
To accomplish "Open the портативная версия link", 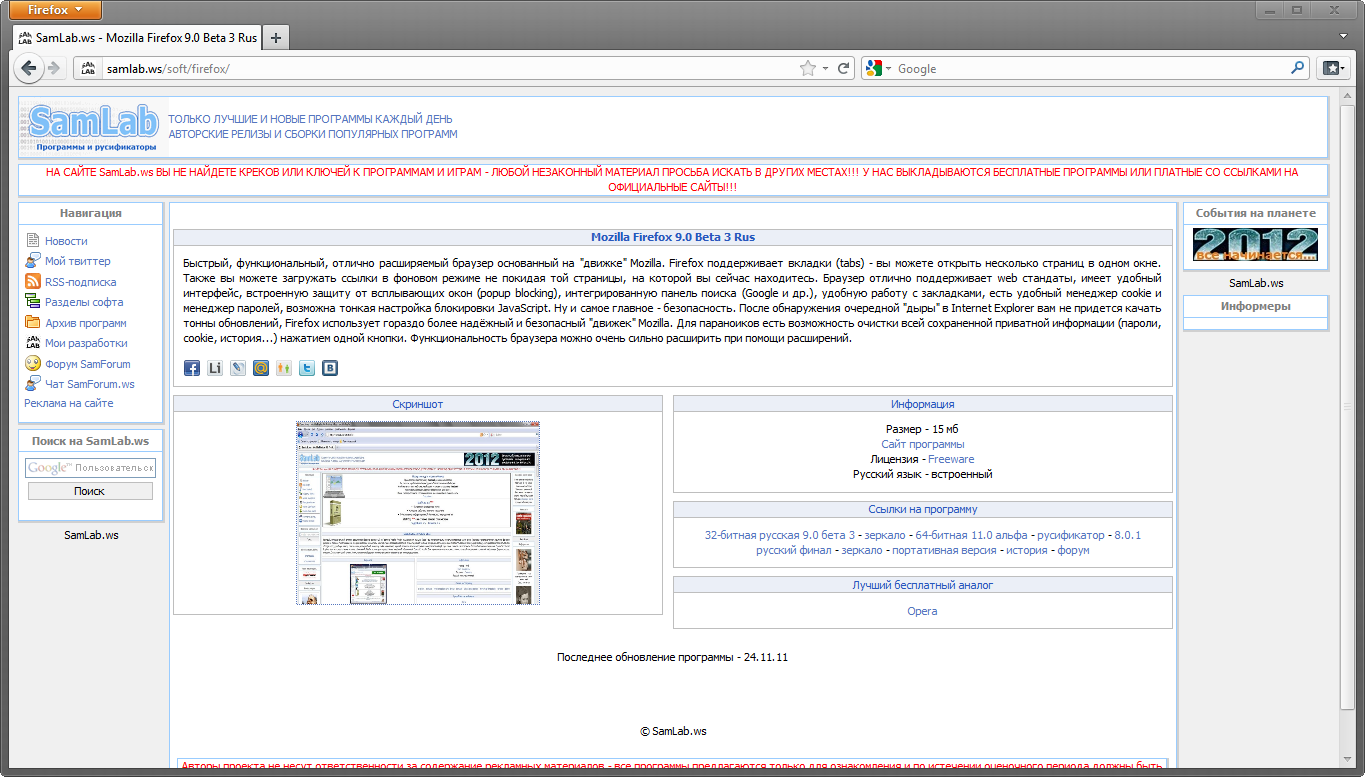I will [944, 550].
